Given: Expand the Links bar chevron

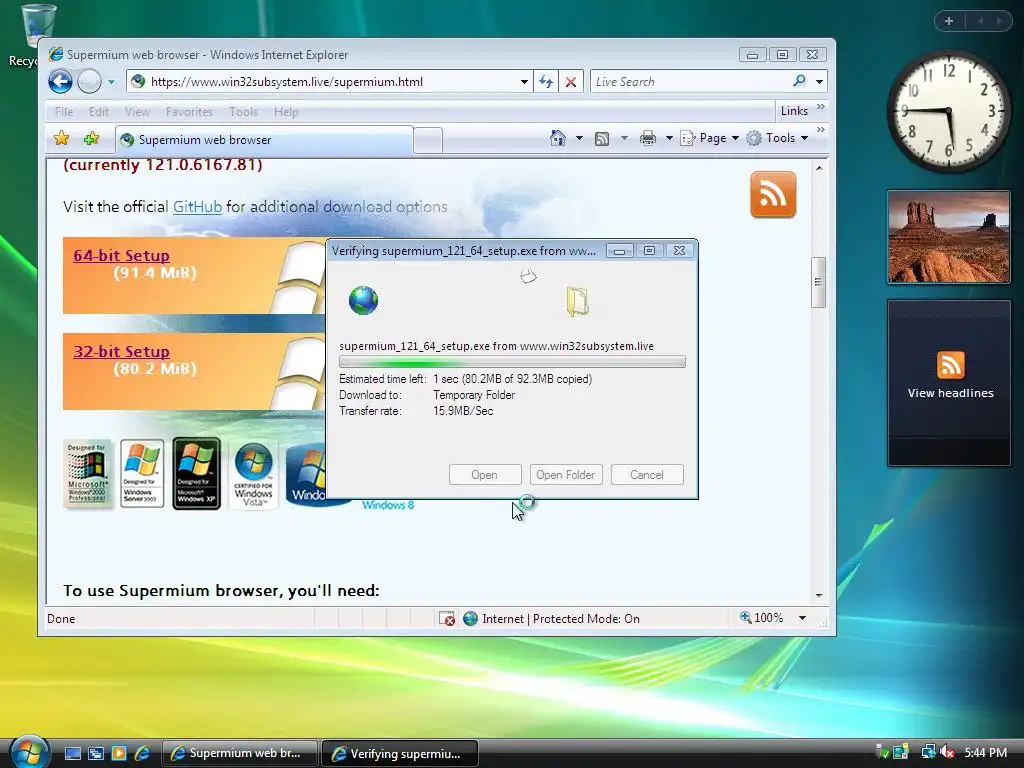Looking at the screenshot, I should (x=821, y=106).
